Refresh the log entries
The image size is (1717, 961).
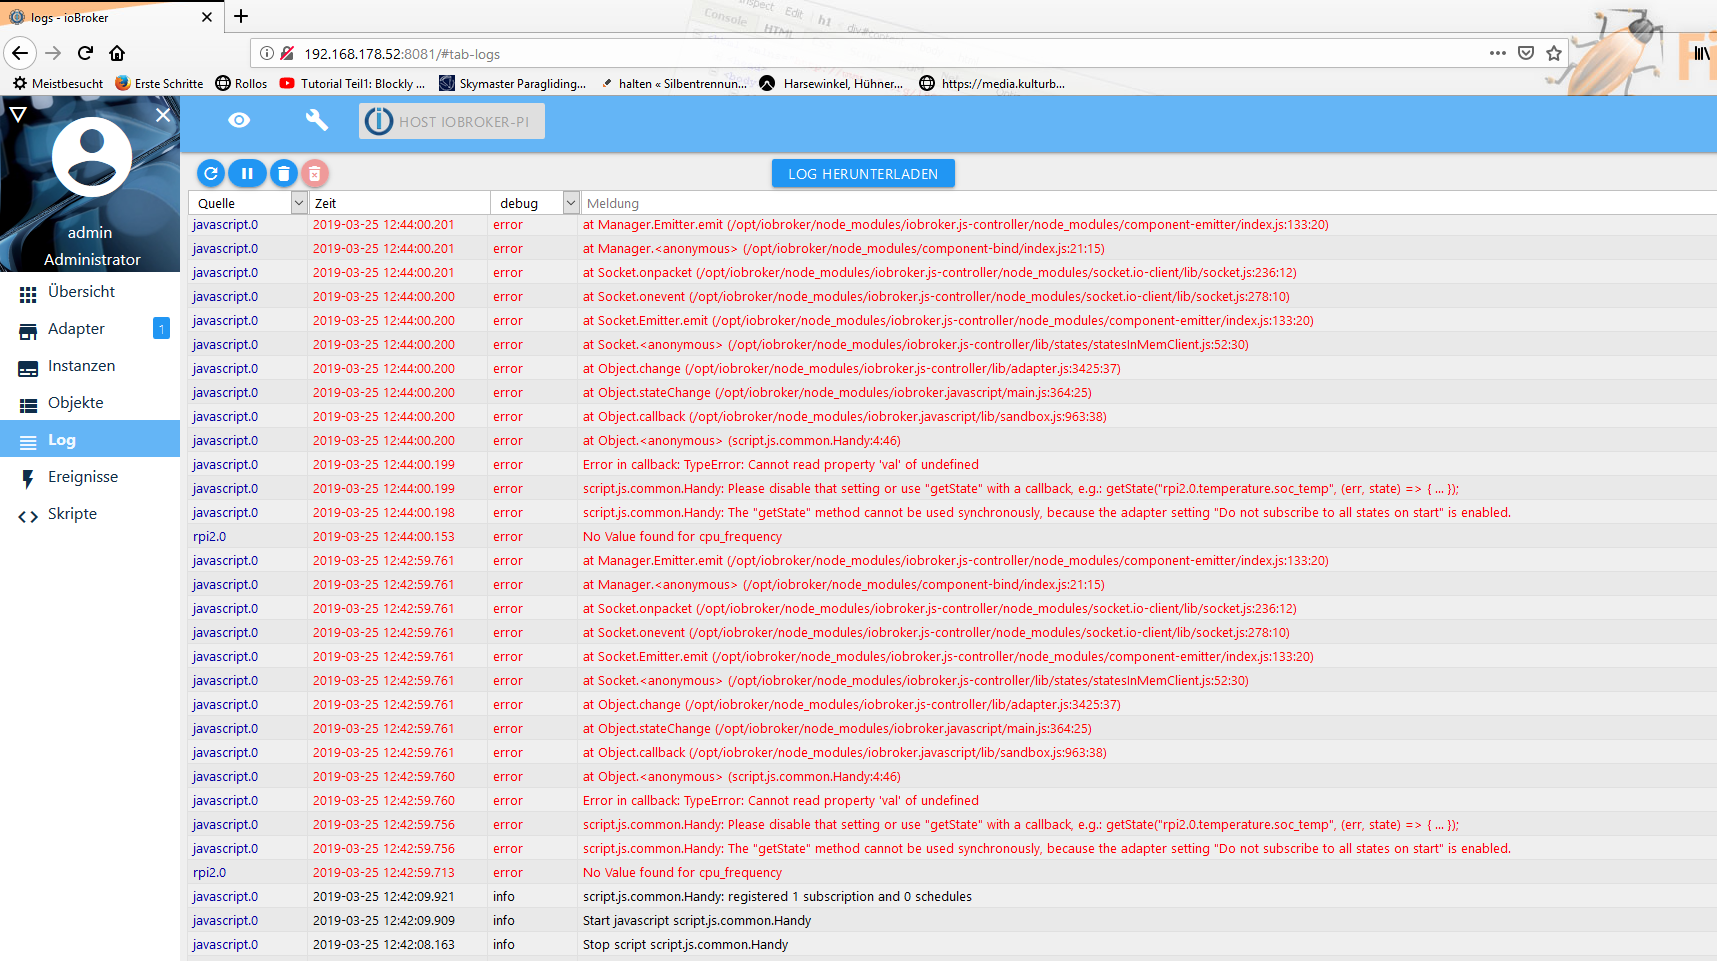click(210, 173)
